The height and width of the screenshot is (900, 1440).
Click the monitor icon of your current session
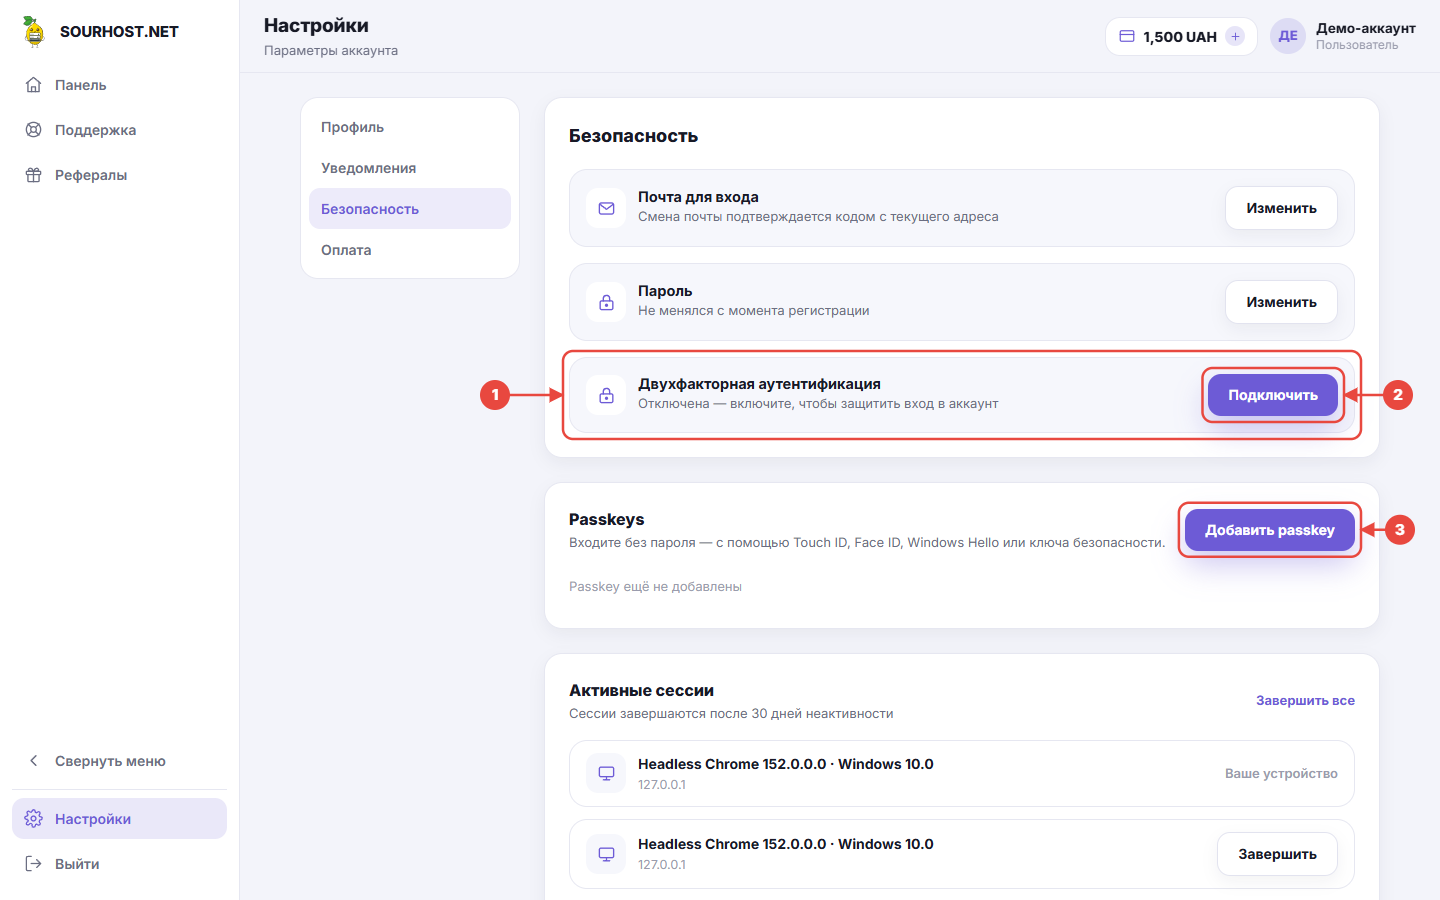click(606, 773)
